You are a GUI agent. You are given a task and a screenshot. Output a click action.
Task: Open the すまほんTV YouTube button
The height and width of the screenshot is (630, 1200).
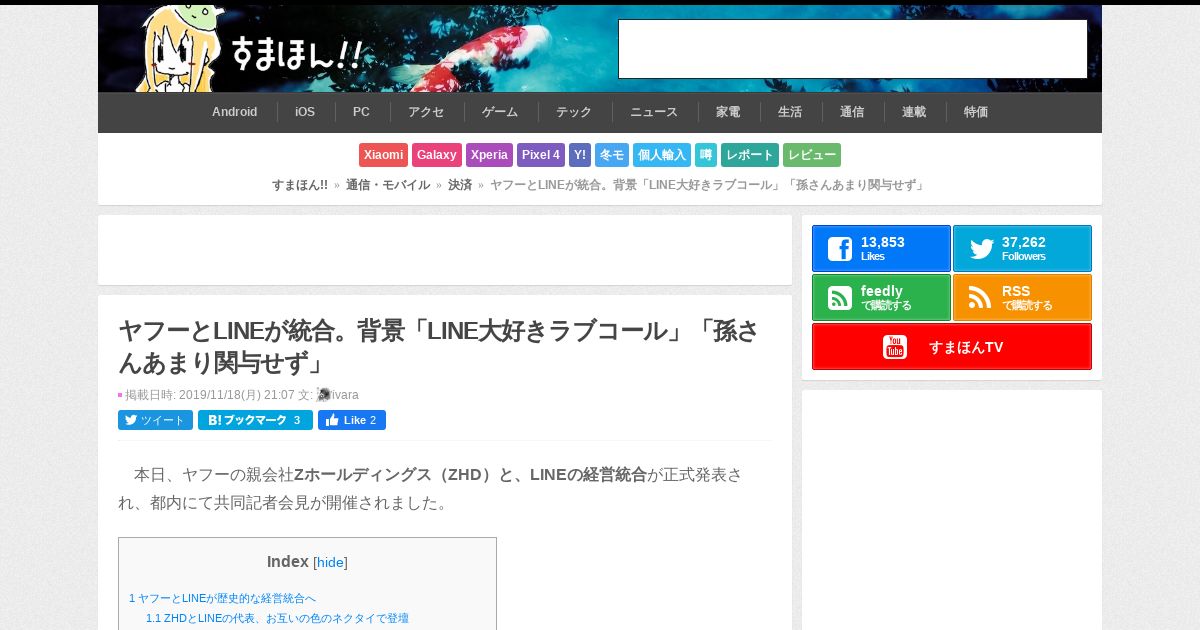952,346
